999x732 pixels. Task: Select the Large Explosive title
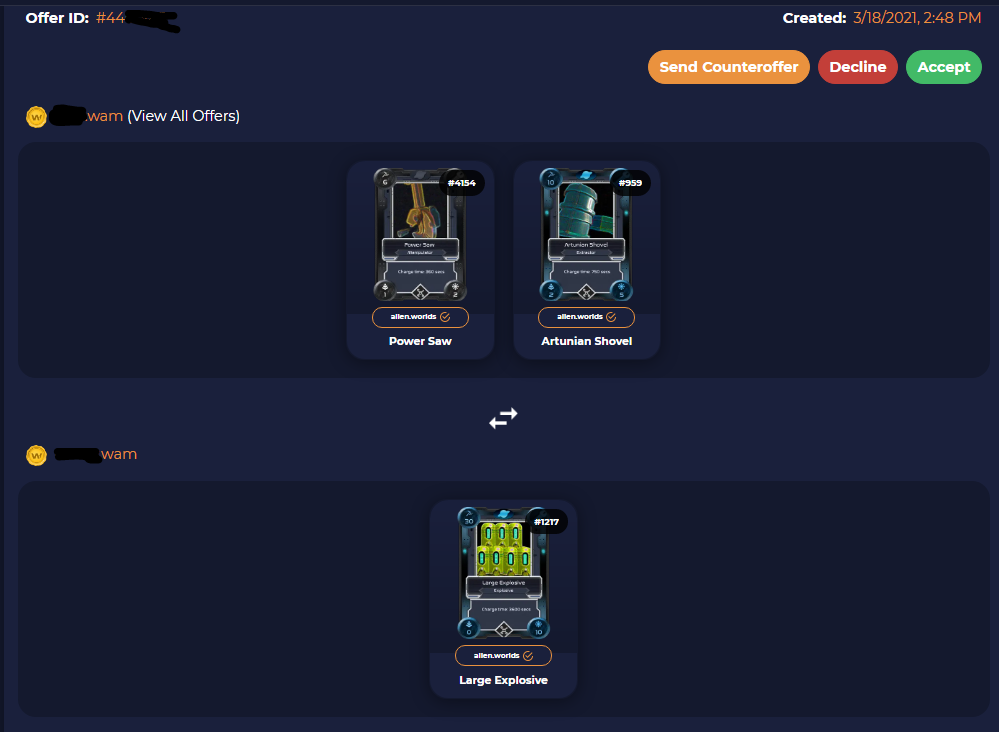tap(503, 680)
